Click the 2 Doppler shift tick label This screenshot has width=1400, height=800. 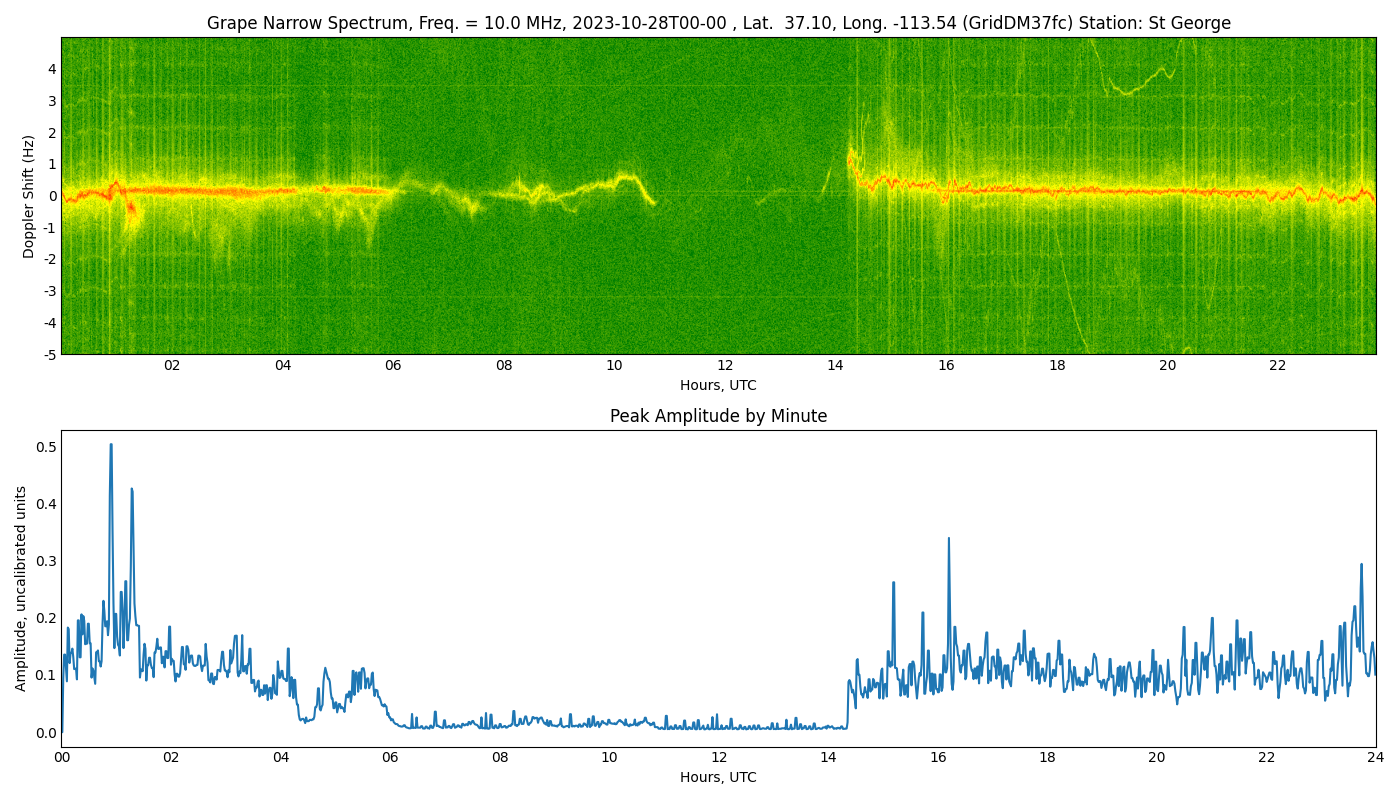[53, 133]
